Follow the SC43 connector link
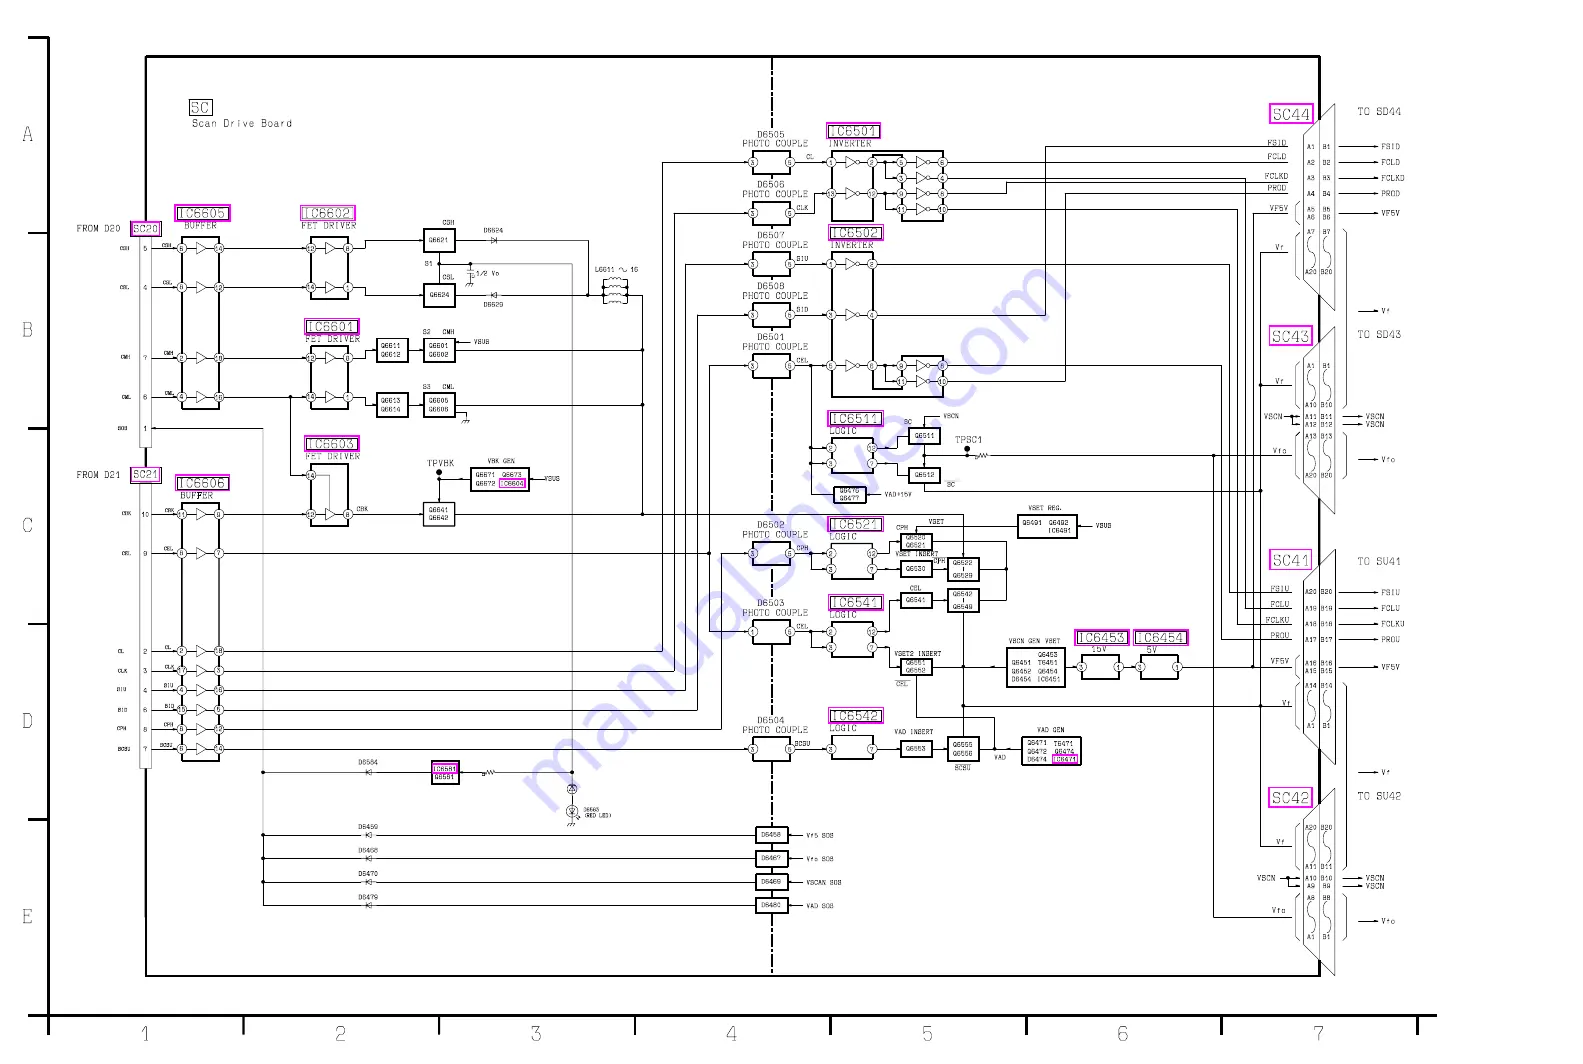Image resolution: width=1583 pixels, height=1064 pixels. click(x=1291, y=336)
